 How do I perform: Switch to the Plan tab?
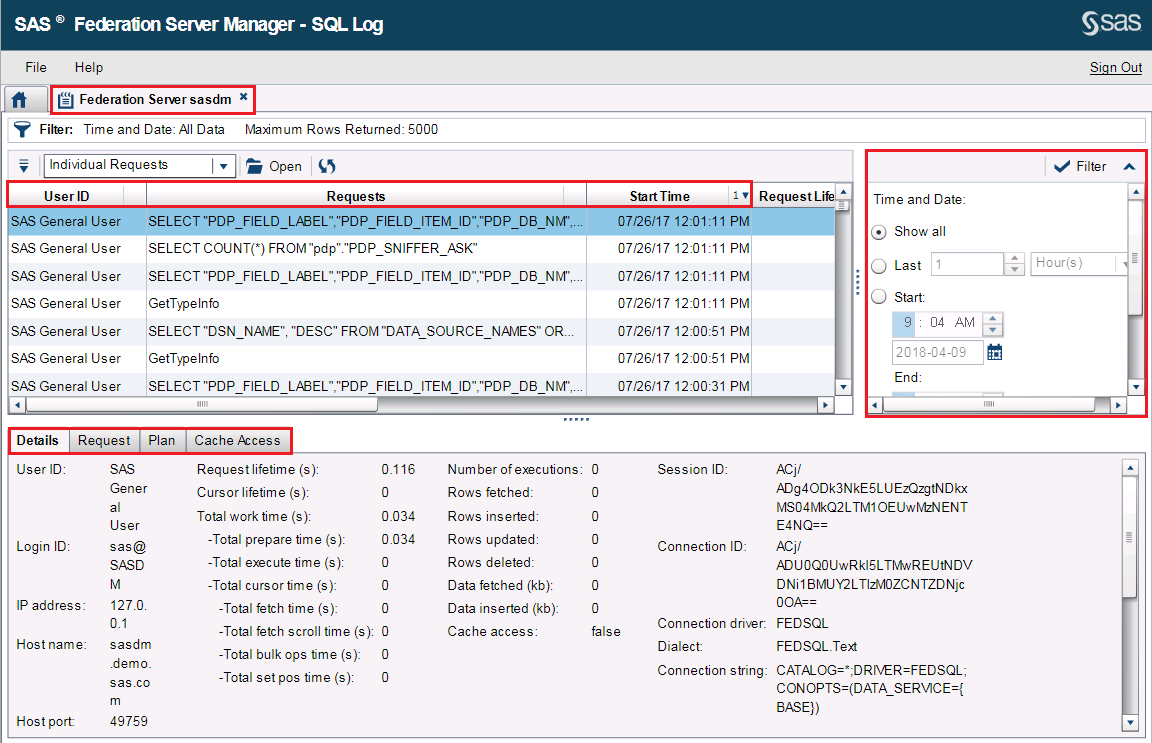[x=162, y=440]
